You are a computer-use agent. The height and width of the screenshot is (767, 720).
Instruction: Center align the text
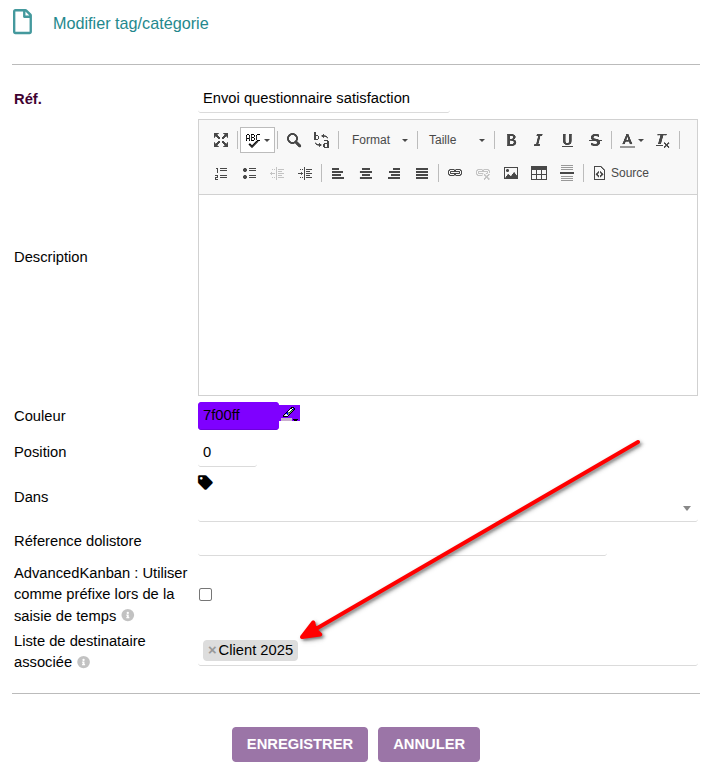tap(366, 173)
